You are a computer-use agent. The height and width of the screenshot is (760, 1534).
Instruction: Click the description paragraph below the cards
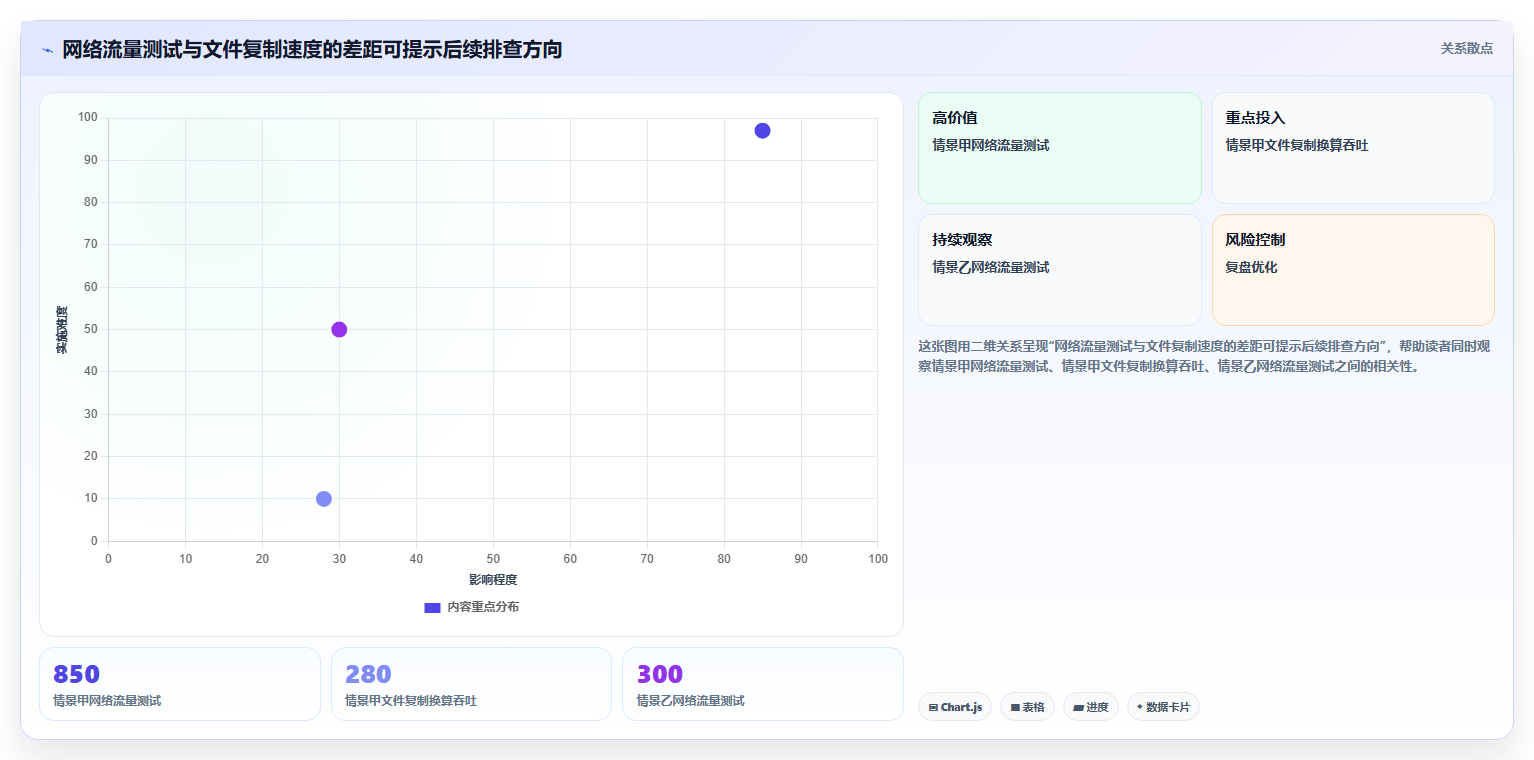tap(1204, 356)
